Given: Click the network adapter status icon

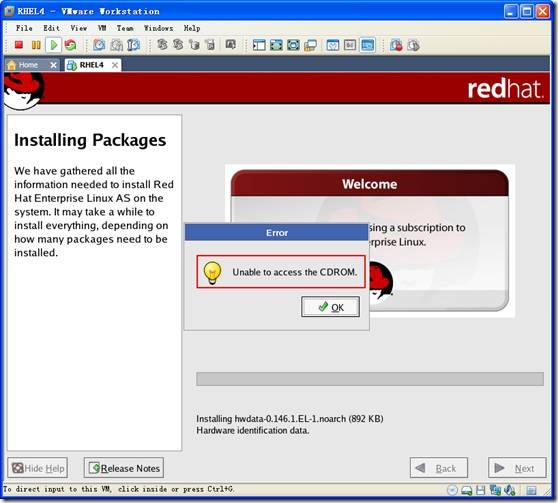Looking at the screenshot, I should (495, 491).
